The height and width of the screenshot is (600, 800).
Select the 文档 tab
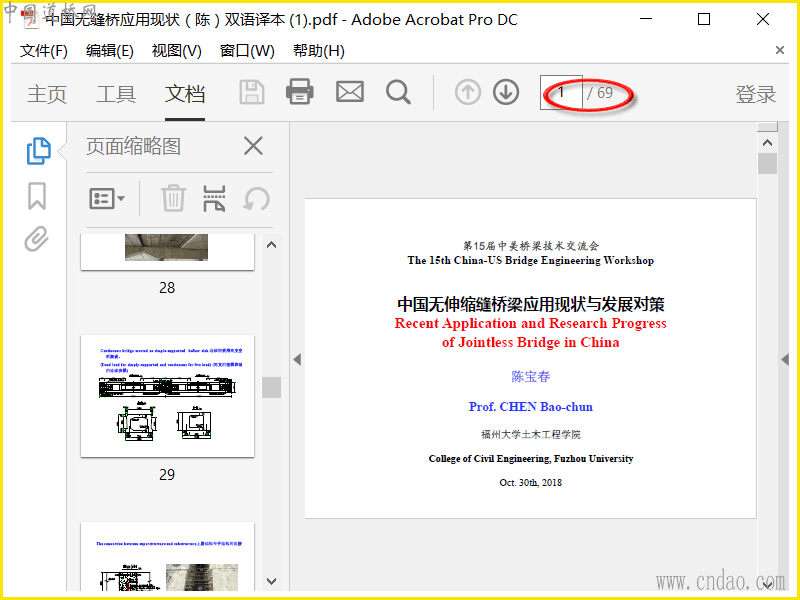[x=185, y=94]
